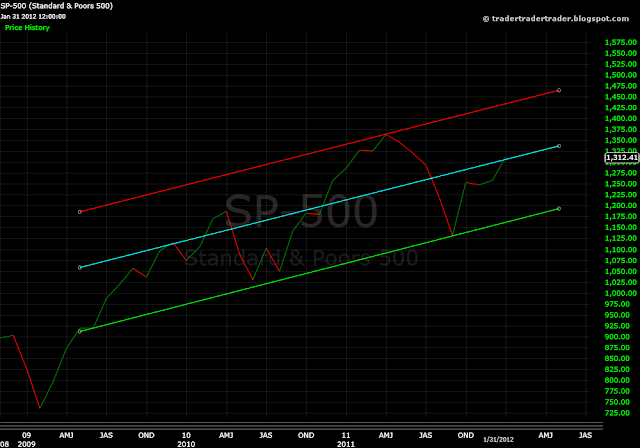Select the left endpoint handle of cyan midline
The height and width of the screenshot is (448, 640).
[80, 268]
